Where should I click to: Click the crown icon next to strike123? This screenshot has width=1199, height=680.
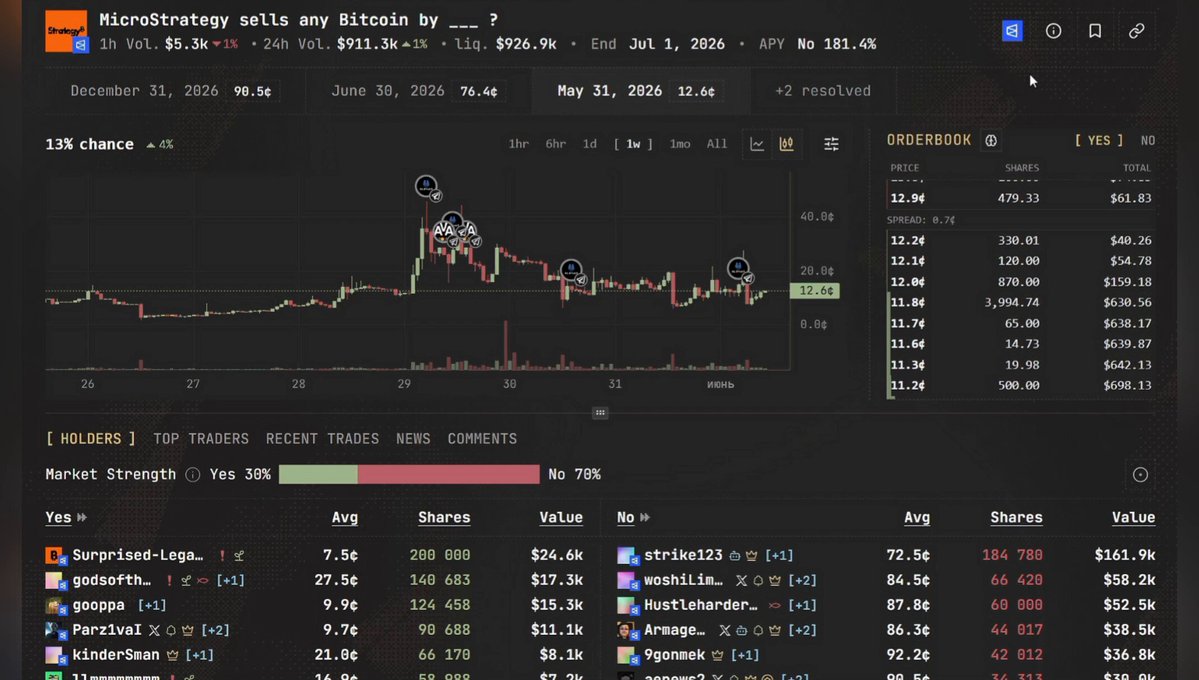point(752,555)
